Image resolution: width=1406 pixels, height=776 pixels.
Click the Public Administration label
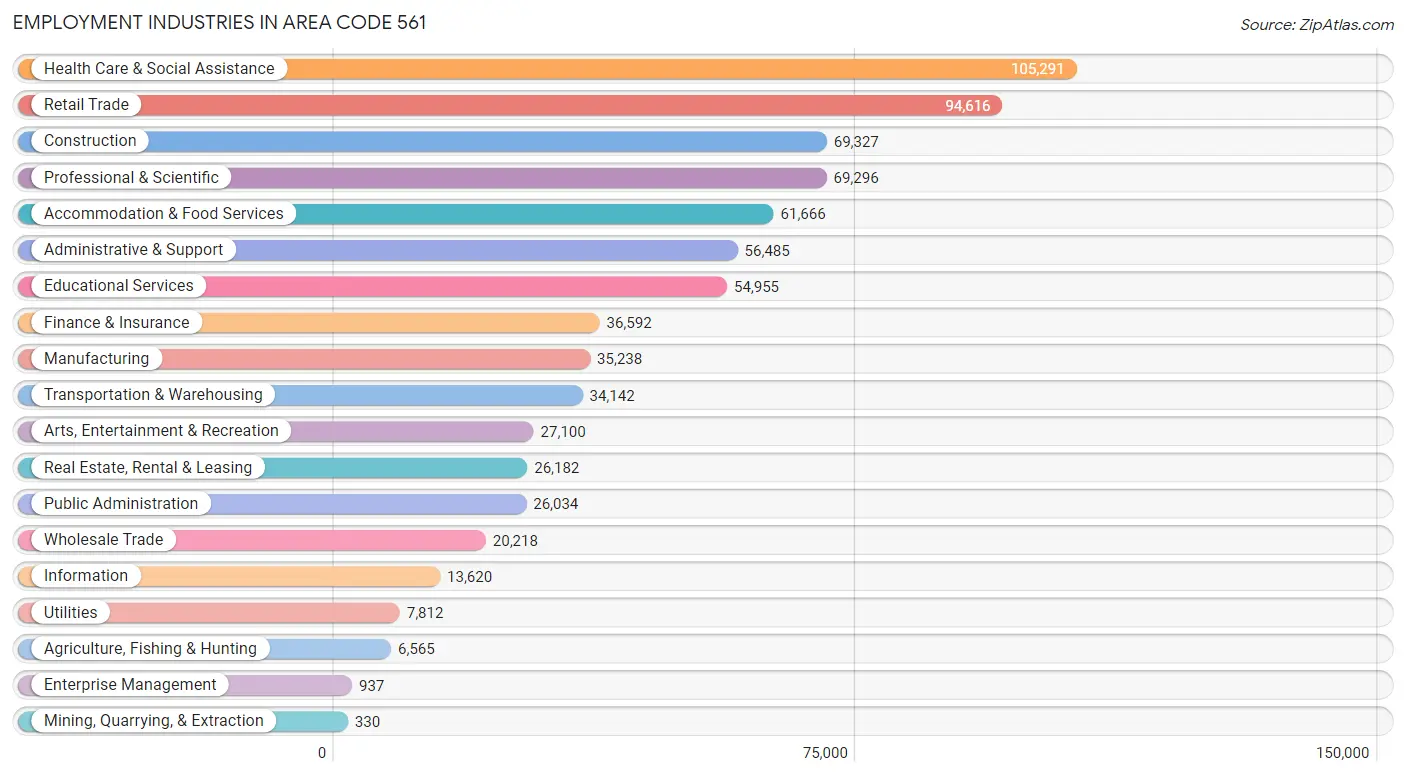pos(121,503)
